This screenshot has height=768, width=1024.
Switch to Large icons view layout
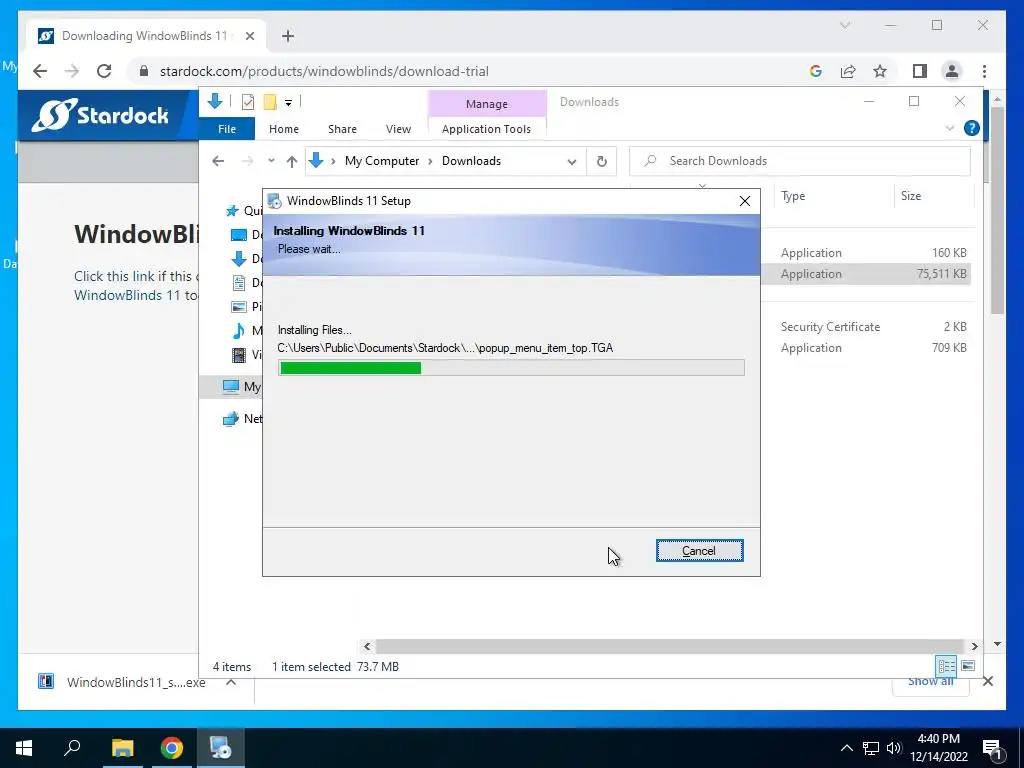coord(968,665)
